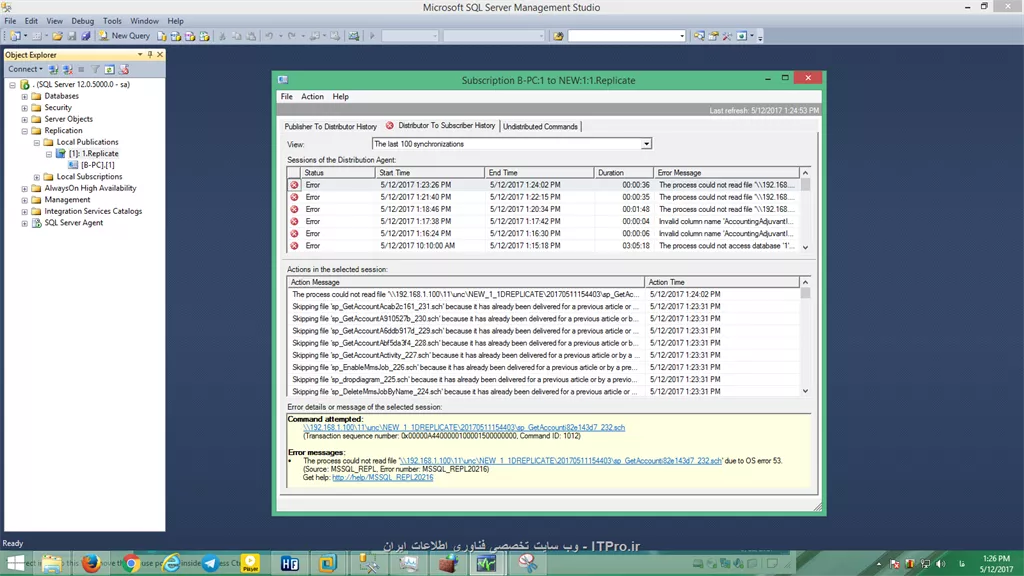1024x576 pixels.
Task: Sort sessions by Duration column
Action: [623, 173]
